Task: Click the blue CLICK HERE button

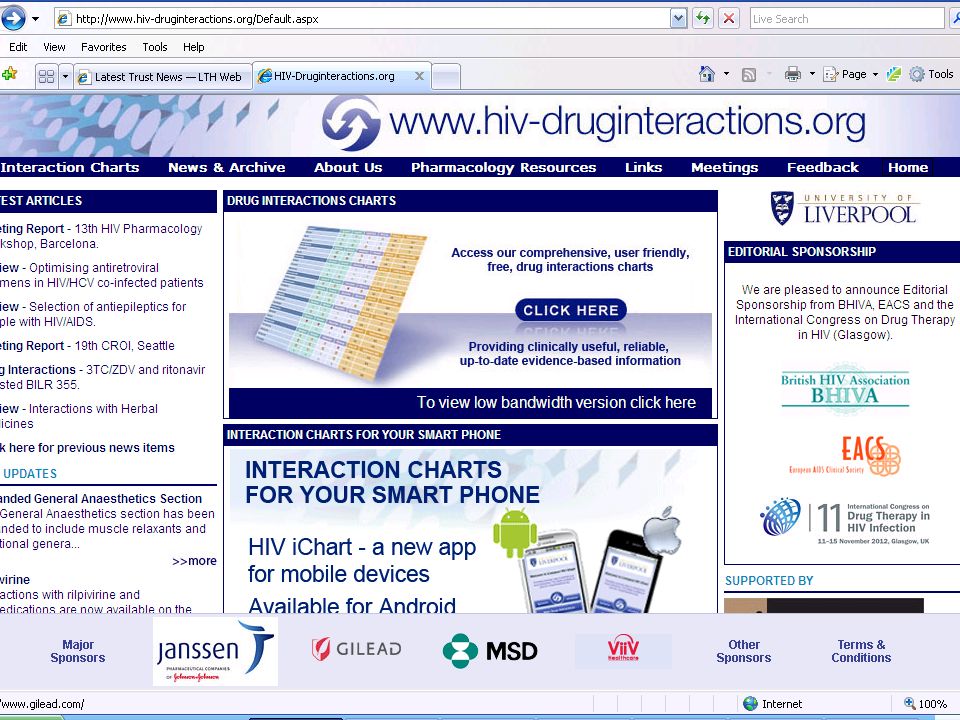Action: [x=571, y=310]
